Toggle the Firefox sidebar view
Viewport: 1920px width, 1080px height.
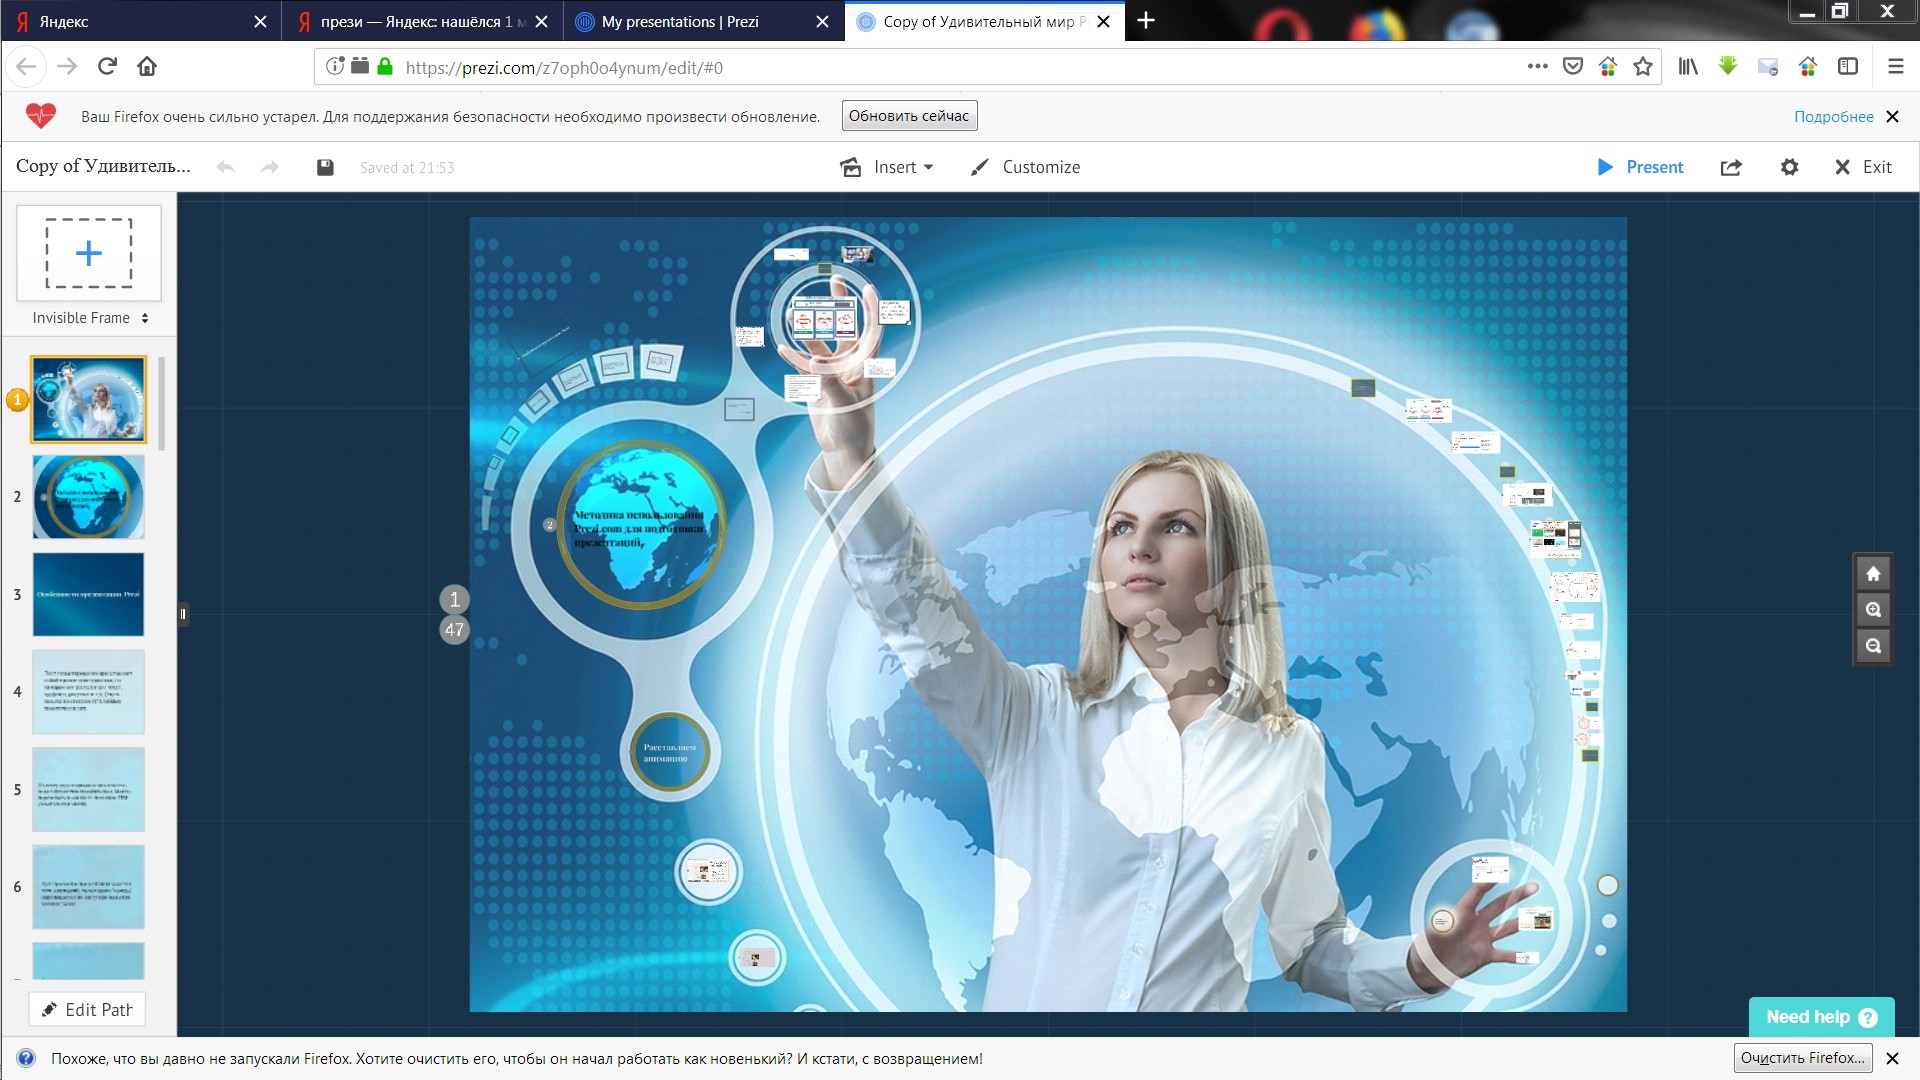pyautogui.click(x=1848, y=67)
